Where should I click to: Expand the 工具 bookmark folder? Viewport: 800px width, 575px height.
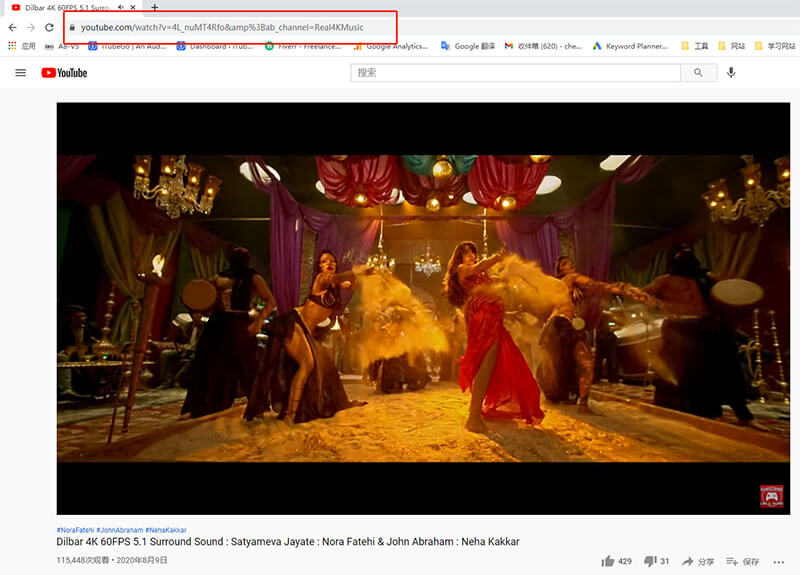(x=695, y=46)
